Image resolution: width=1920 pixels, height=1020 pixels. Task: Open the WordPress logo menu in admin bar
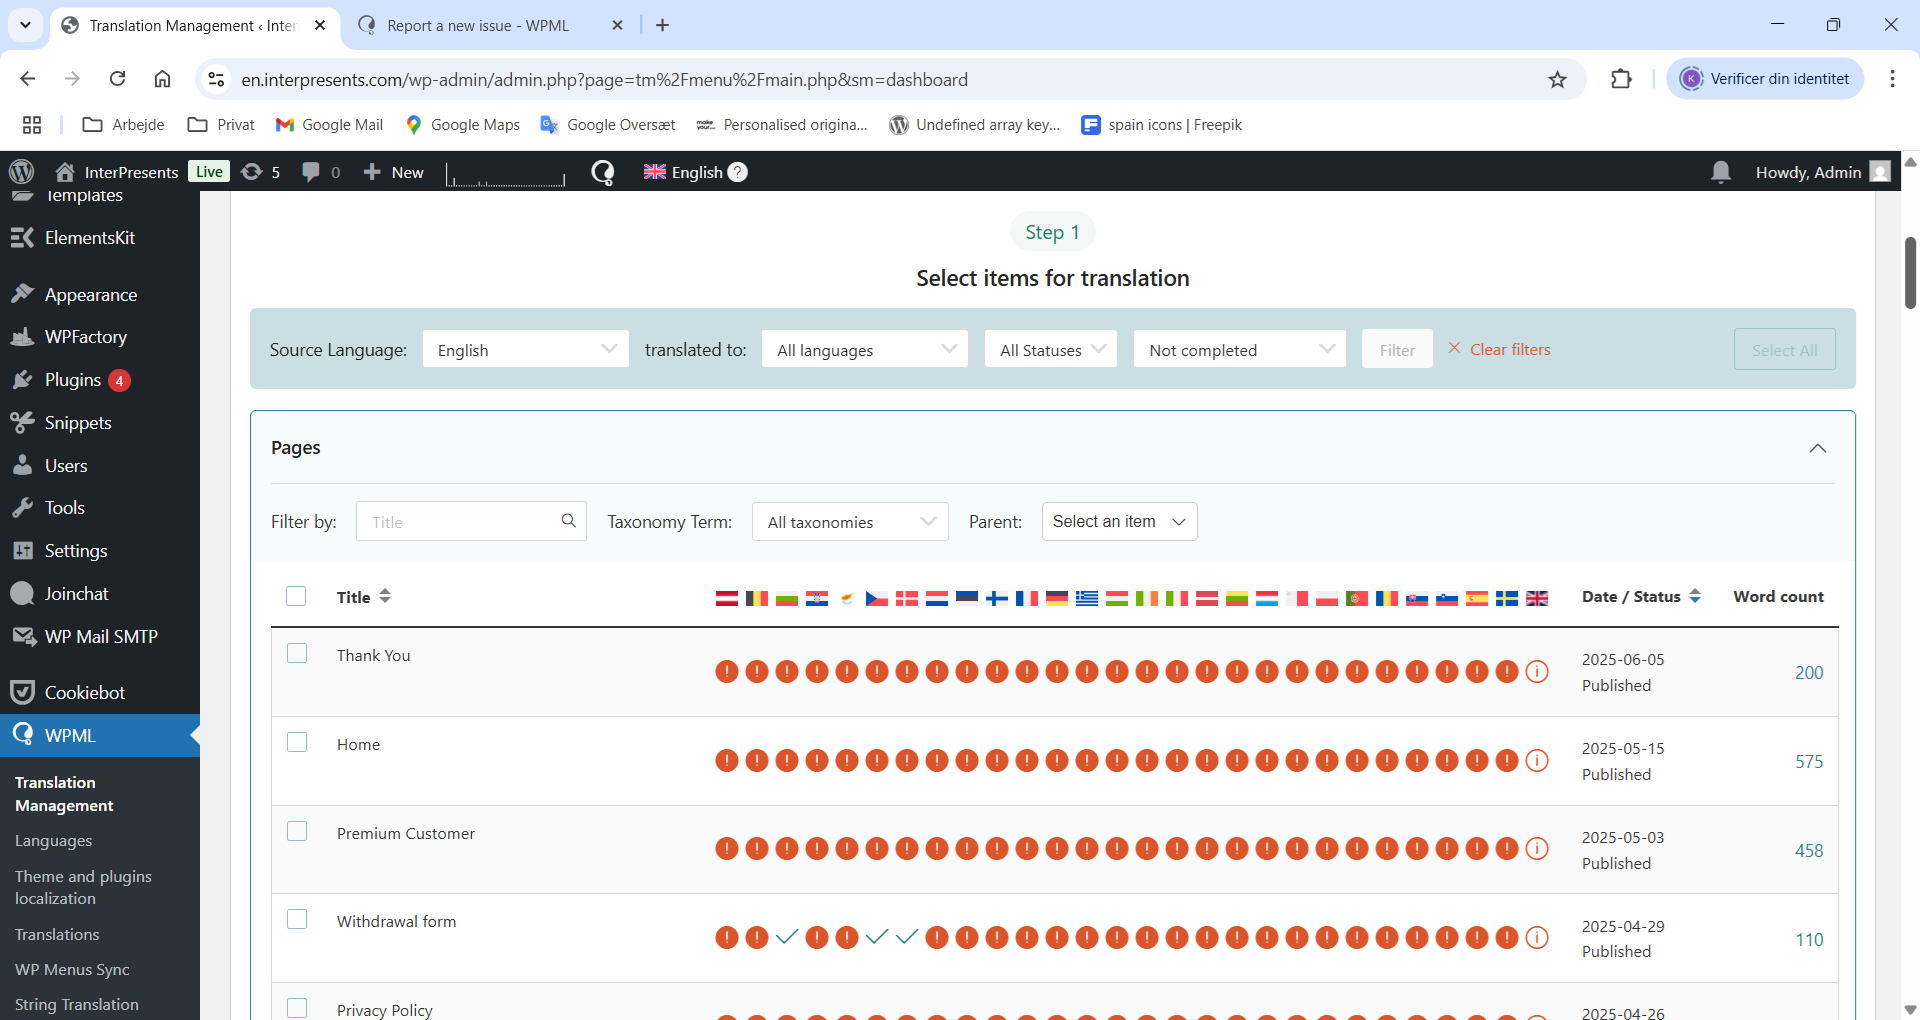21,172
